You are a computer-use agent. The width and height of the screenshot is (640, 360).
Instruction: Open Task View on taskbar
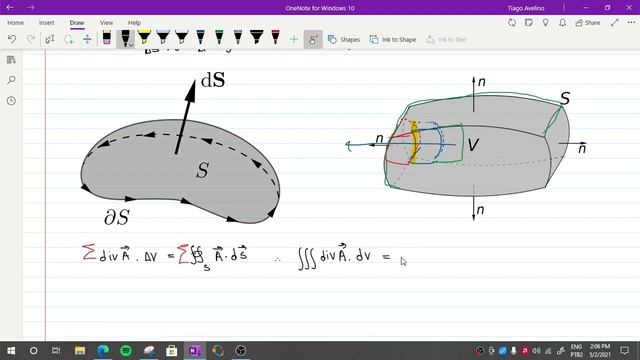pyautogui.click(x=56, y=351)
